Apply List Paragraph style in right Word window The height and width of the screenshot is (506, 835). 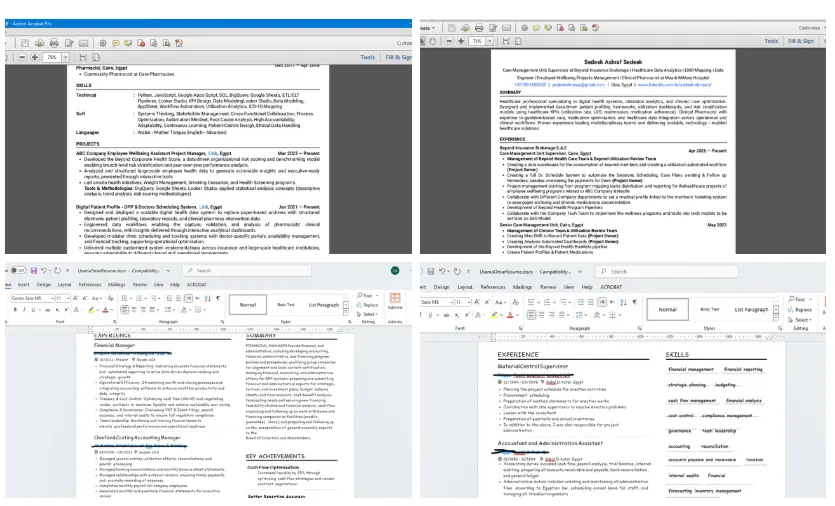(x=751, y=309)
